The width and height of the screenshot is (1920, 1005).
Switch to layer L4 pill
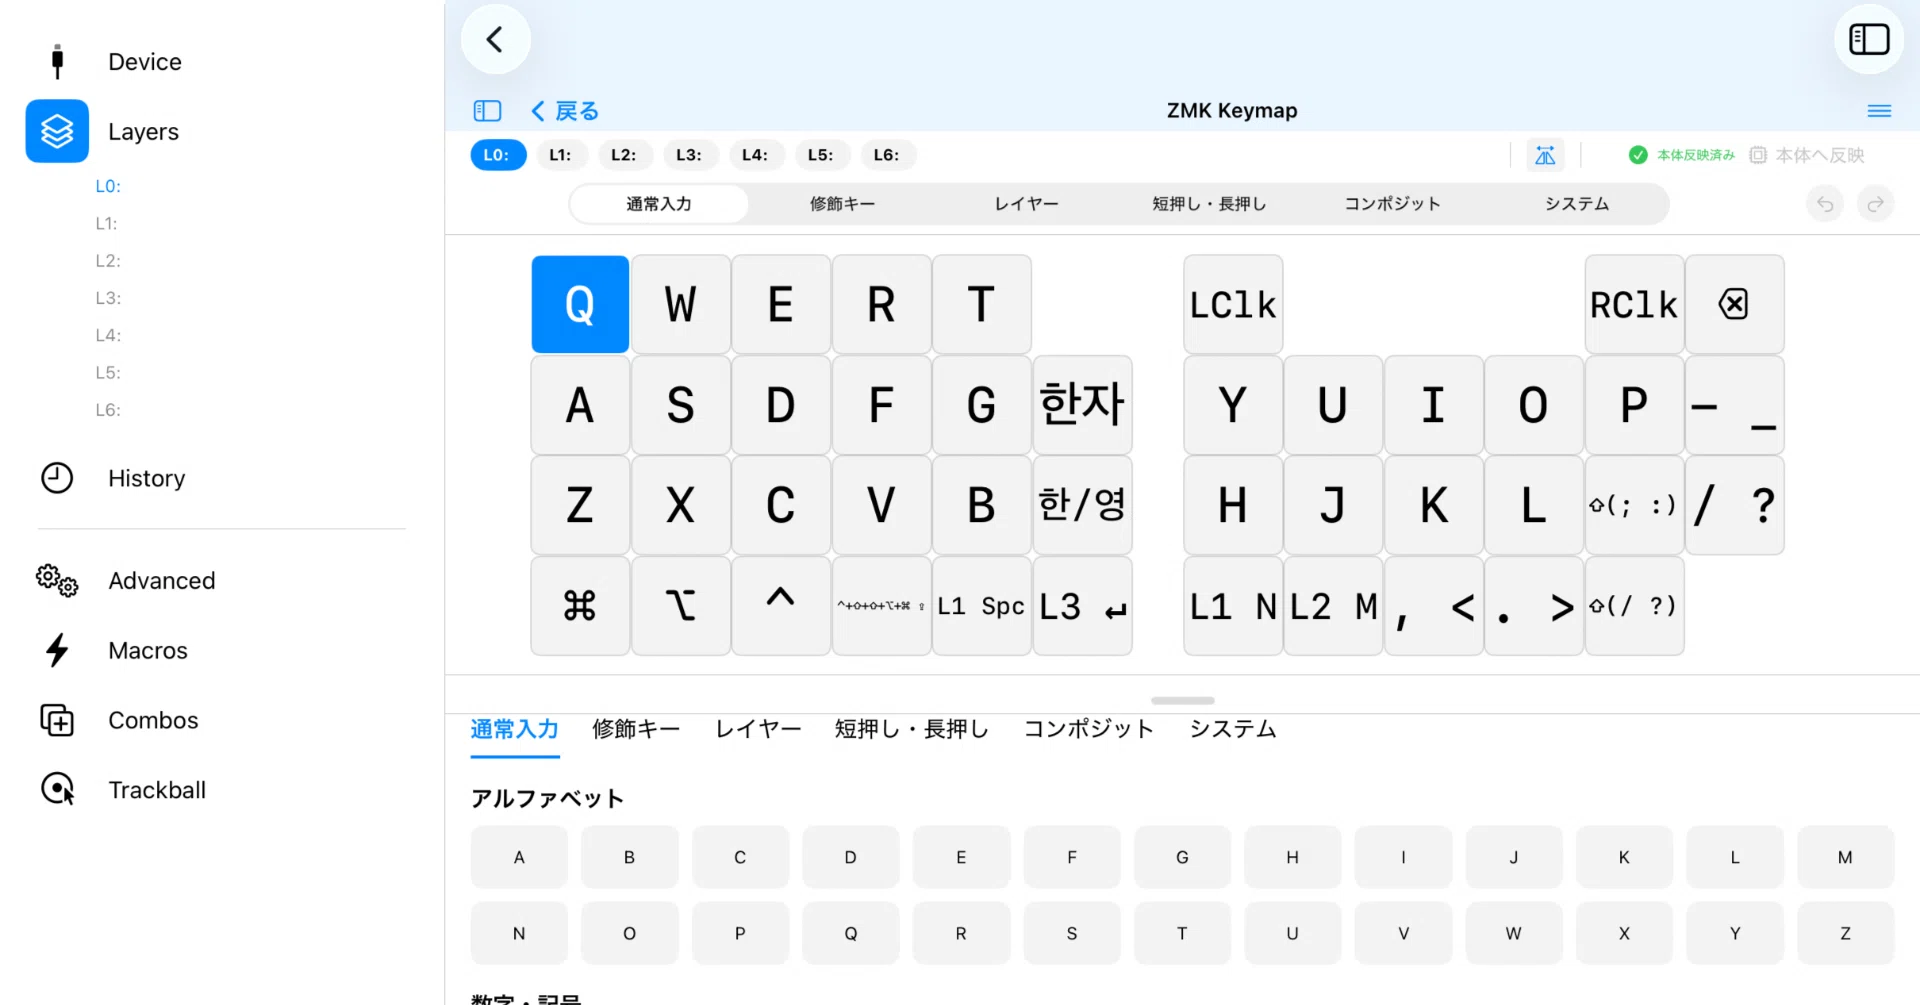755,155
